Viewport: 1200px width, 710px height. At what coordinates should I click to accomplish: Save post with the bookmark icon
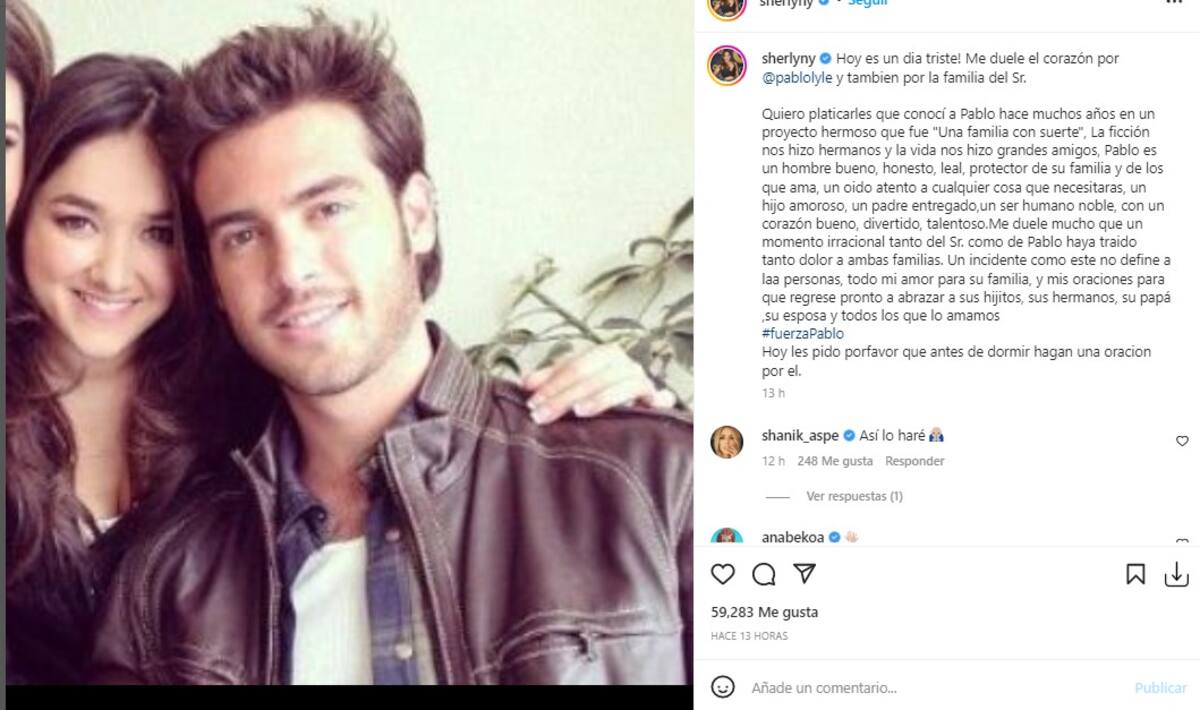point(1135,574)
